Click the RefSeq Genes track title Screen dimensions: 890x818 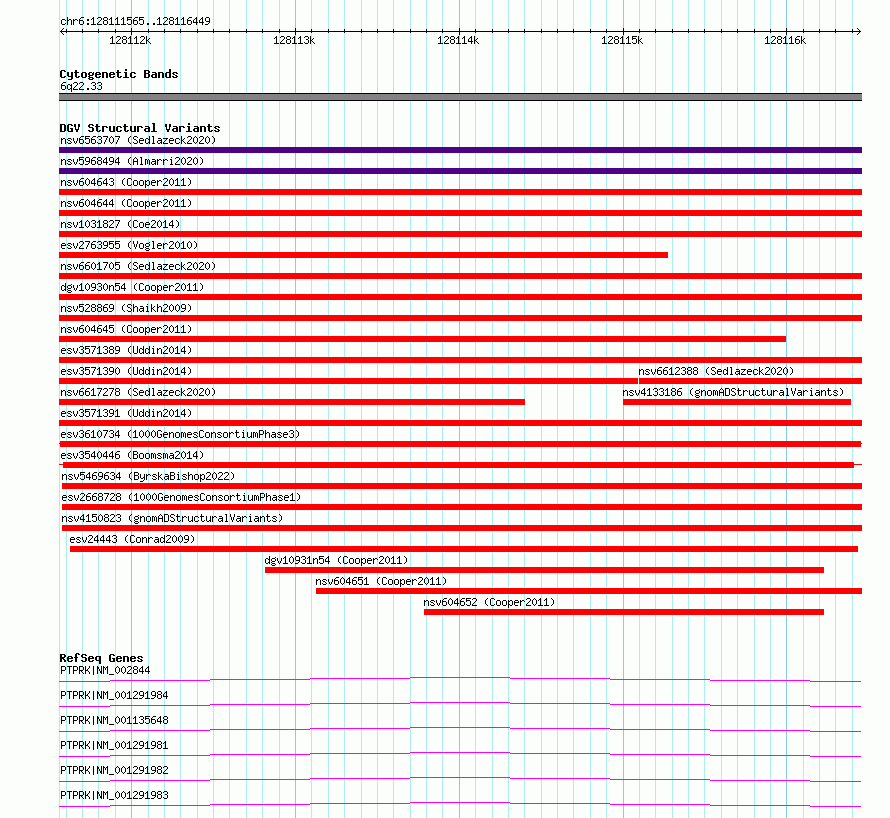pyautogui.click(x=101, y=658)
